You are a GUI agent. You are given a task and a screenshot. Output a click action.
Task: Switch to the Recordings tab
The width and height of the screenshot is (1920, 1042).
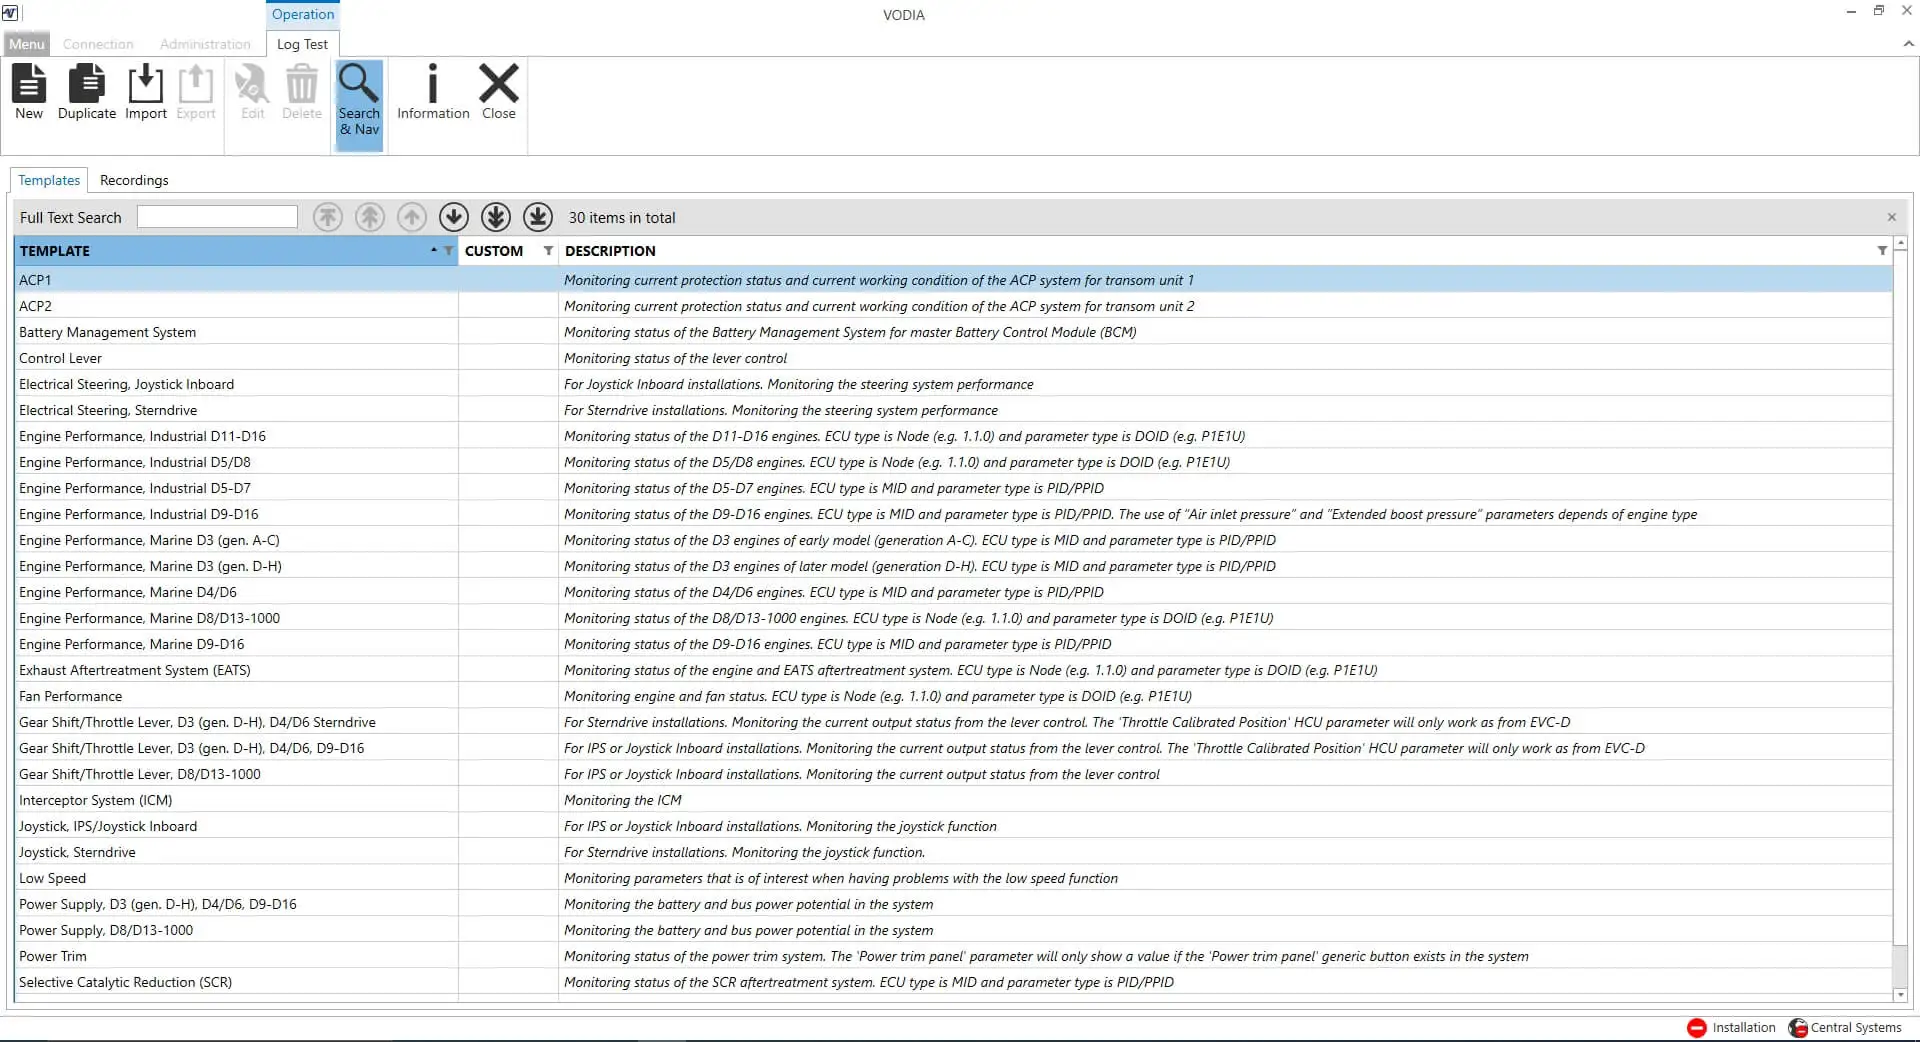pyautogui.click(x=134, y=180)
